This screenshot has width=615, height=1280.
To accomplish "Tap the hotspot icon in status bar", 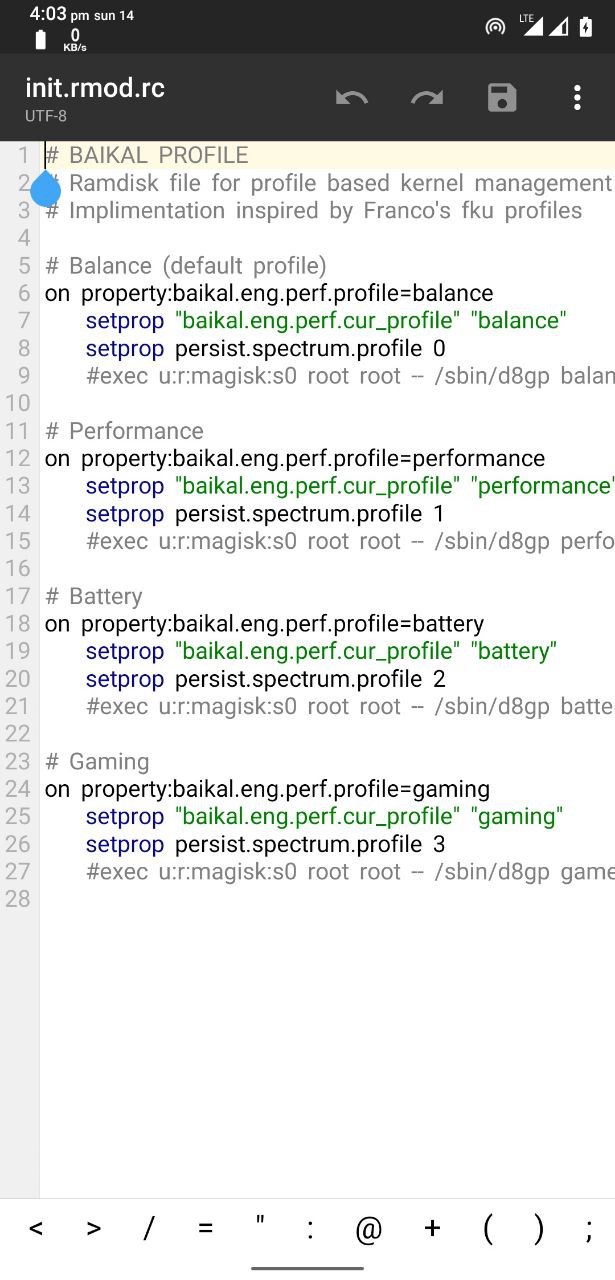I will (496, 27).
